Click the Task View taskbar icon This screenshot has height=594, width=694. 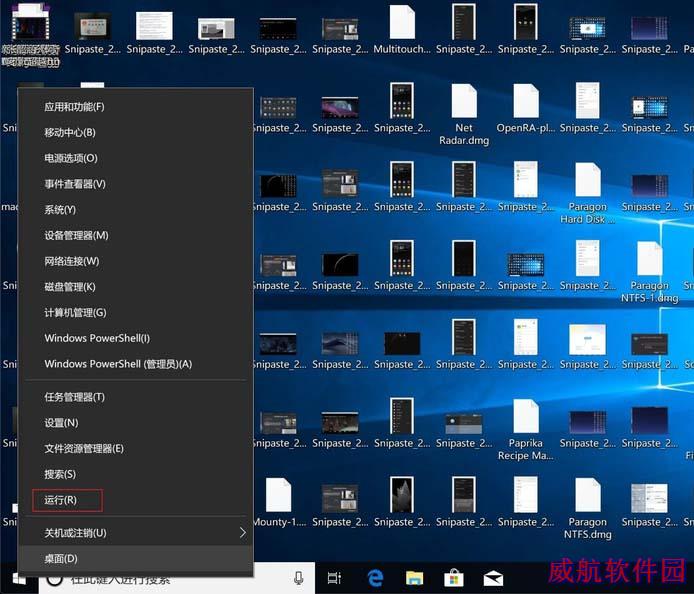[334, 578]
